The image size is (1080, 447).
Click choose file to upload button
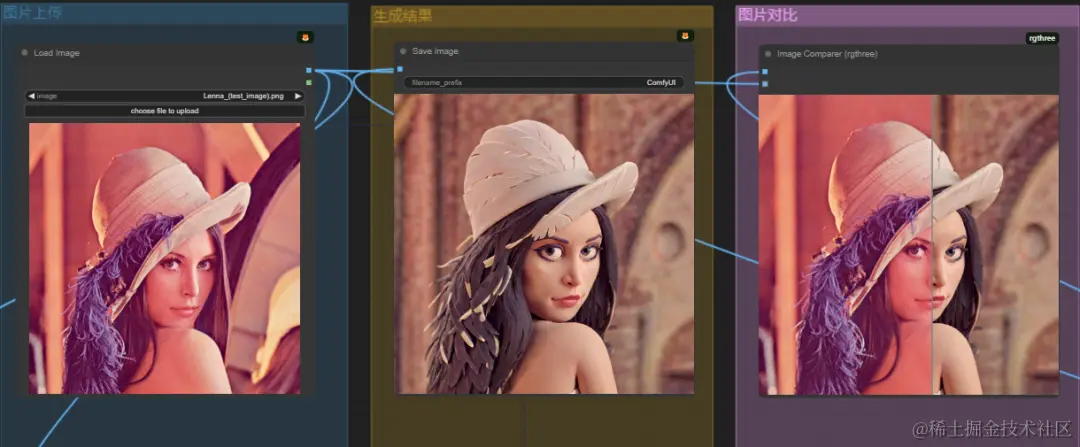165,111
